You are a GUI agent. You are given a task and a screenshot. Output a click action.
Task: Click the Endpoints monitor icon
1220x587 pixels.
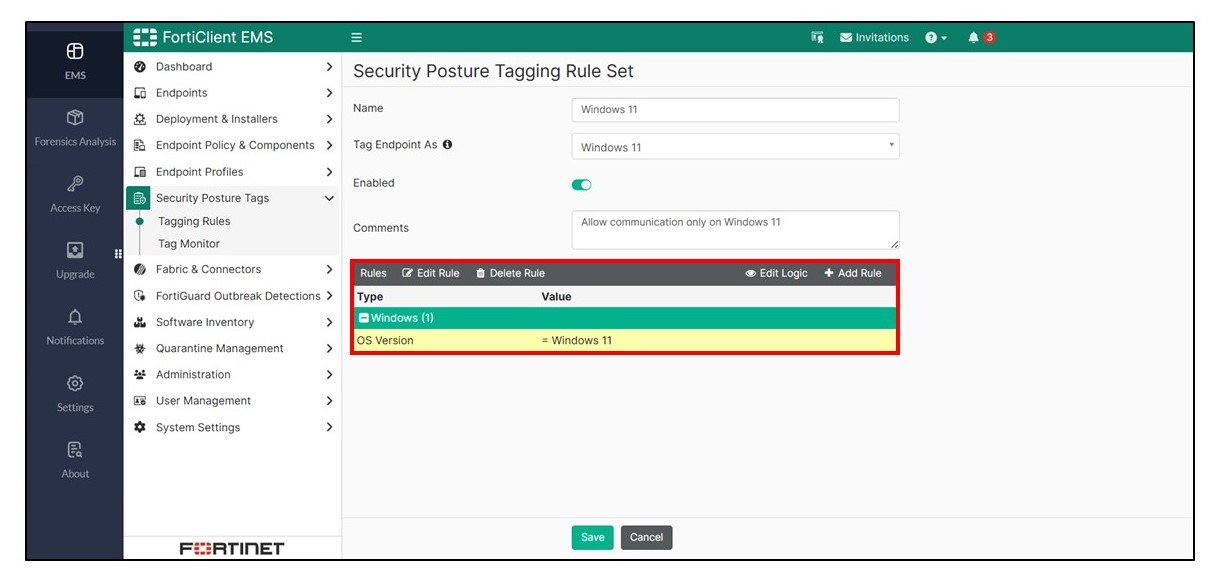(140, 93)
